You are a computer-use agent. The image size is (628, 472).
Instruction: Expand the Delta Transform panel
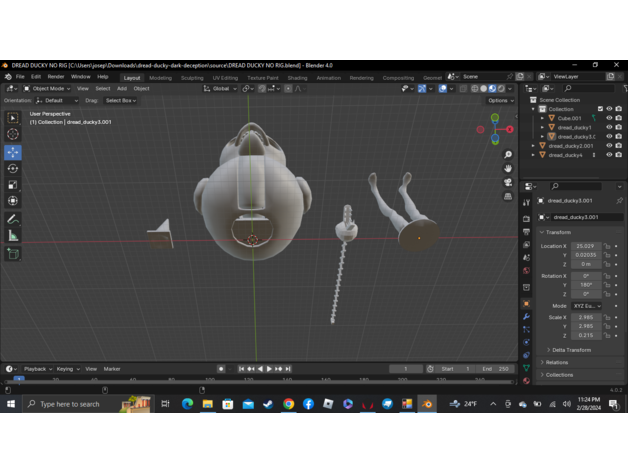570,350
